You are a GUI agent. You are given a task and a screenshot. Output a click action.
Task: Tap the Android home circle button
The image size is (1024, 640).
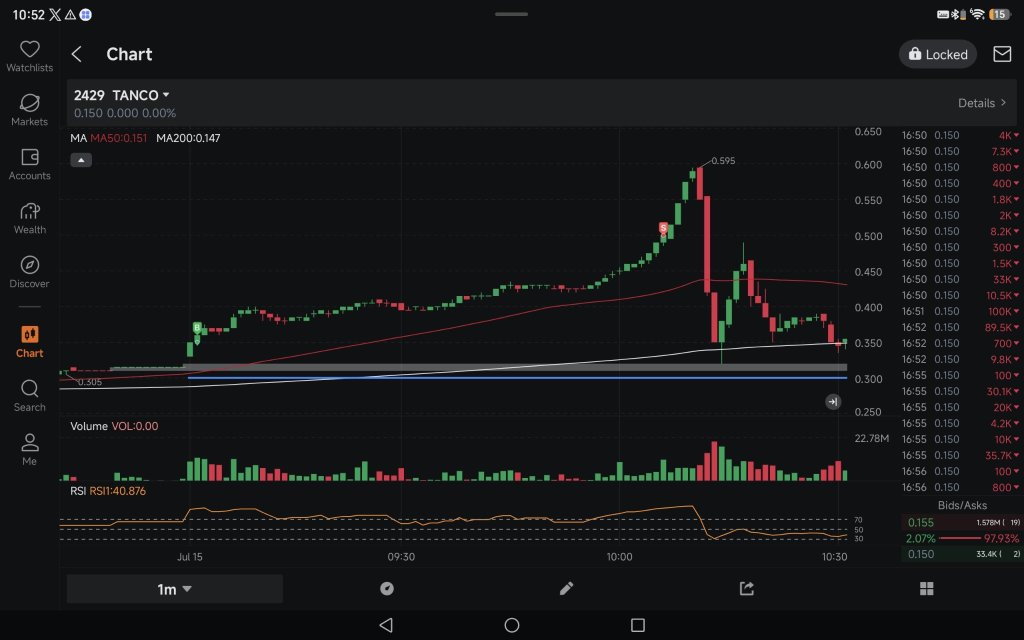(512, 625)
